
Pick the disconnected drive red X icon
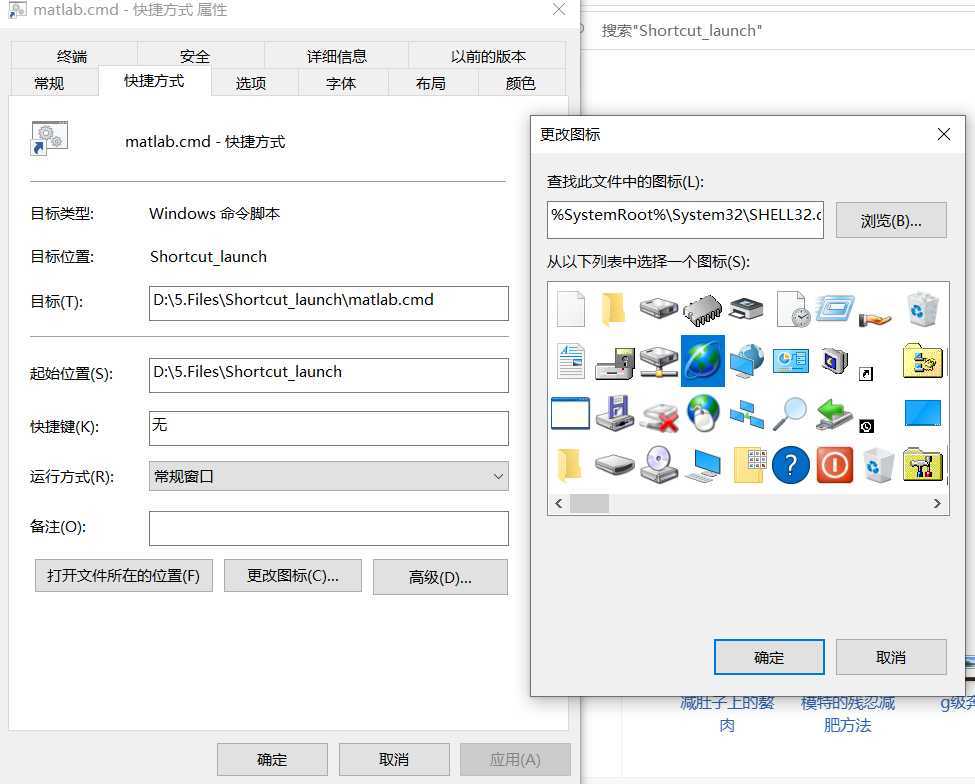tap(660, 417)
